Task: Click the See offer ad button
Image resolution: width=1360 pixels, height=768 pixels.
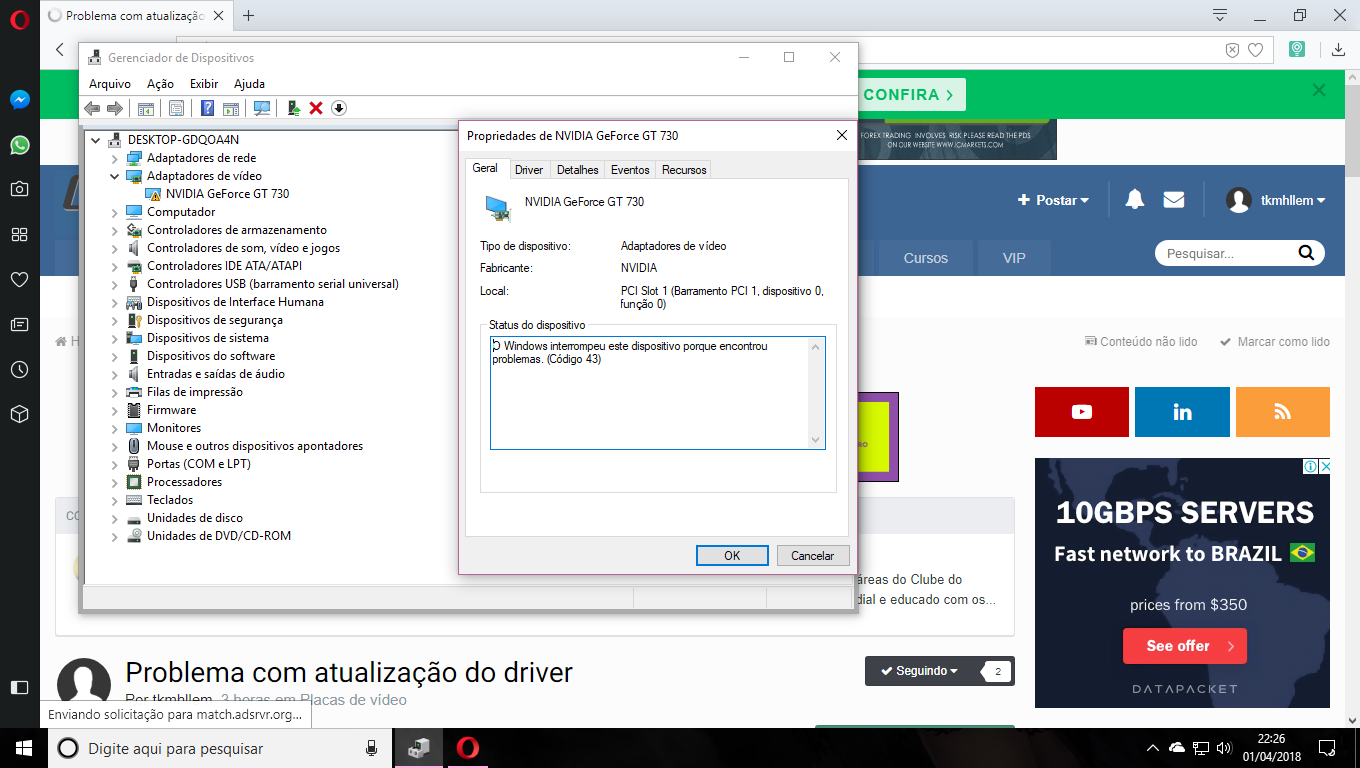Action: (x=1184, y=646)
